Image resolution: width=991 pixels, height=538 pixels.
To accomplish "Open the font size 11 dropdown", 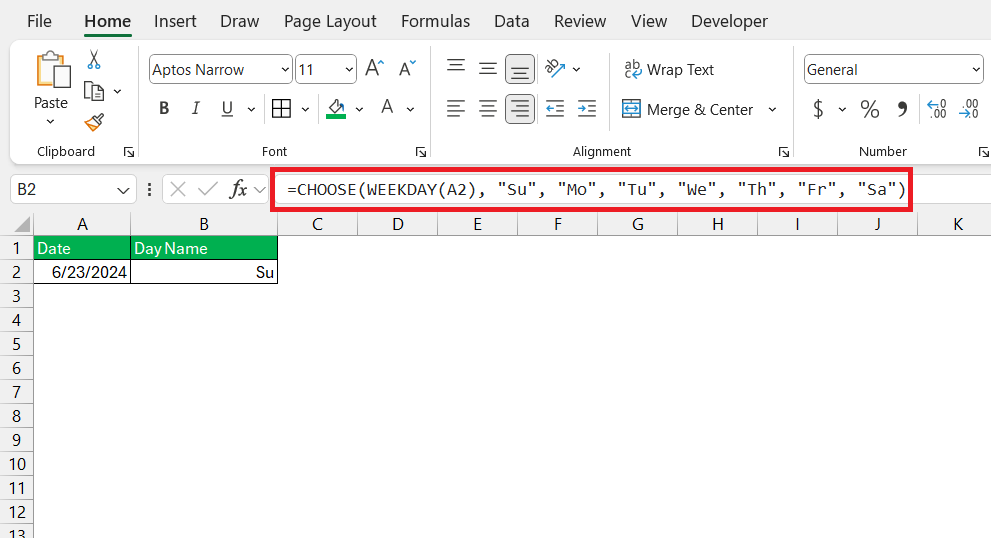I will [349, 70].
